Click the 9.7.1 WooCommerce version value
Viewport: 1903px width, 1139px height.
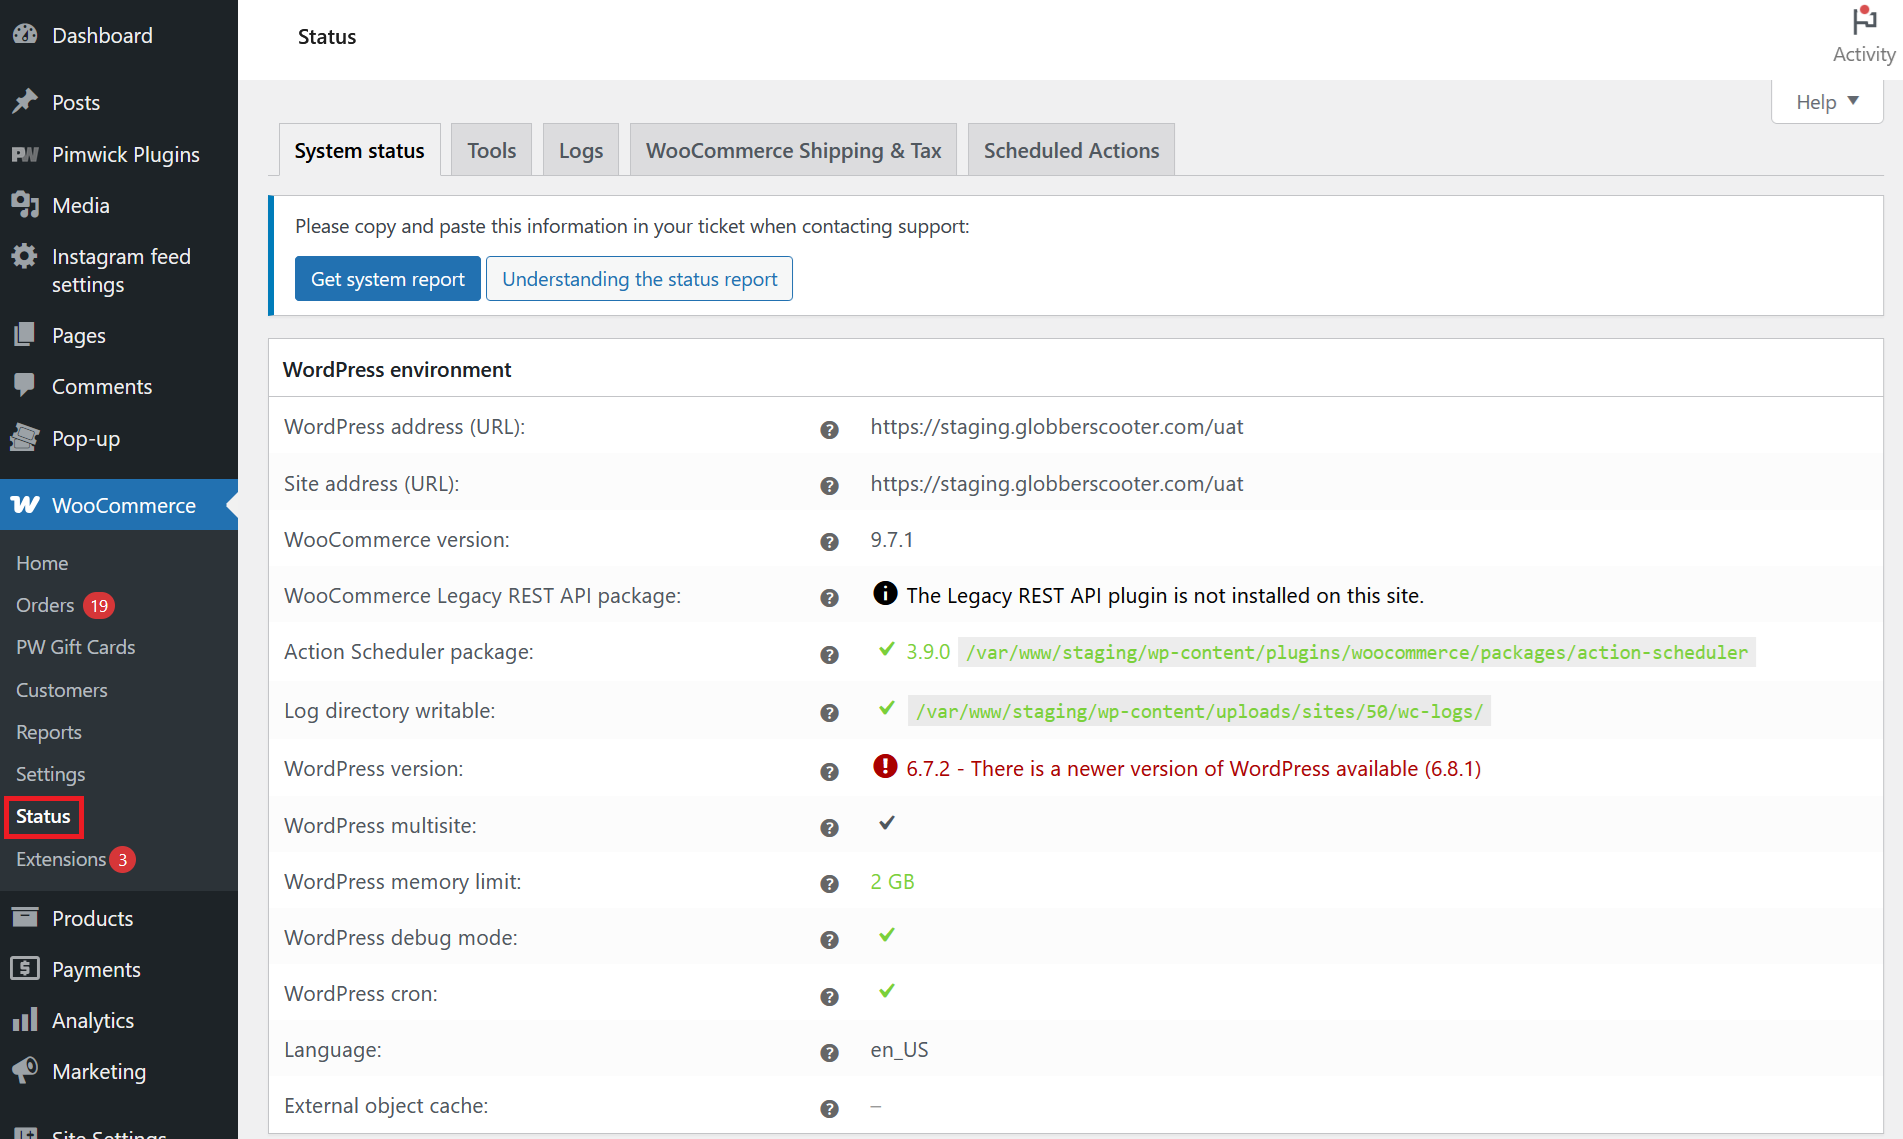coord(891,539)
